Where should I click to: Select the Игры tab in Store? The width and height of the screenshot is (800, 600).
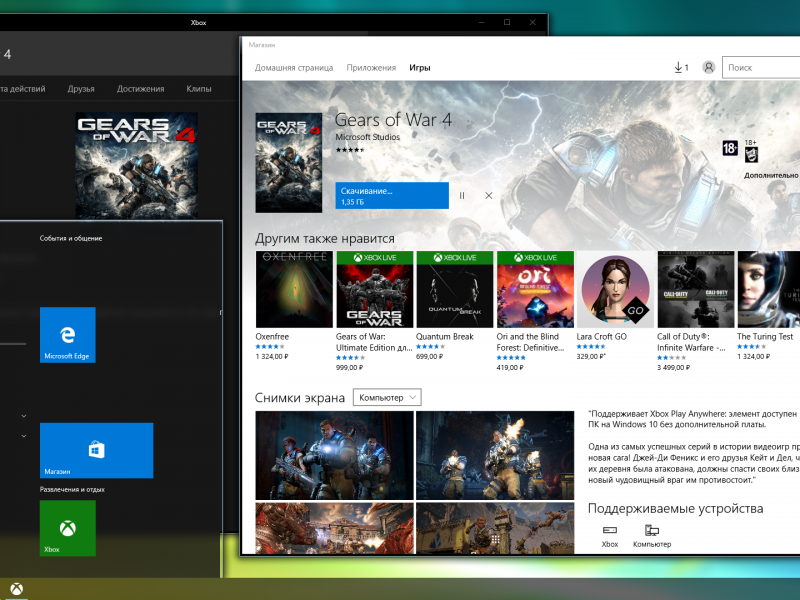(x=420, y=68)
